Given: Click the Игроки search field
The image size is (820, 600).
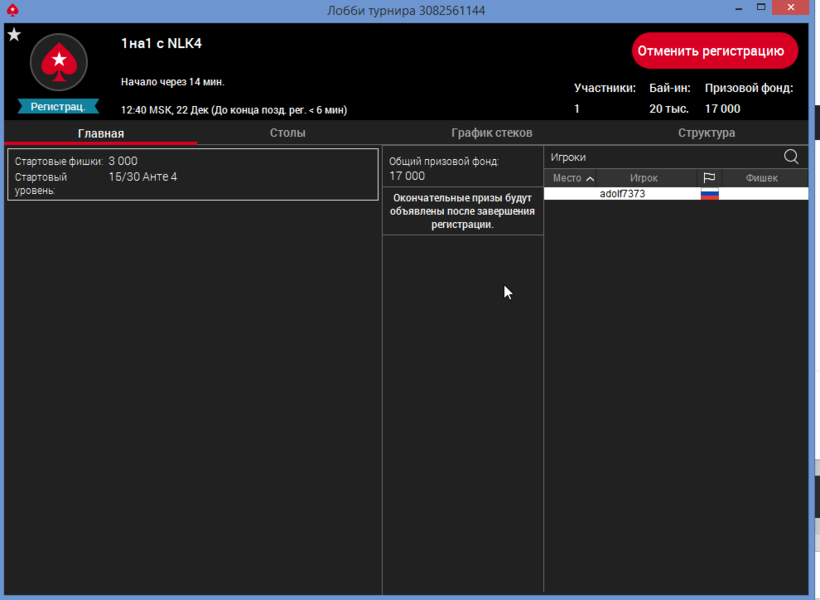Looking at the screenshot, I should (x=660, y=157).
